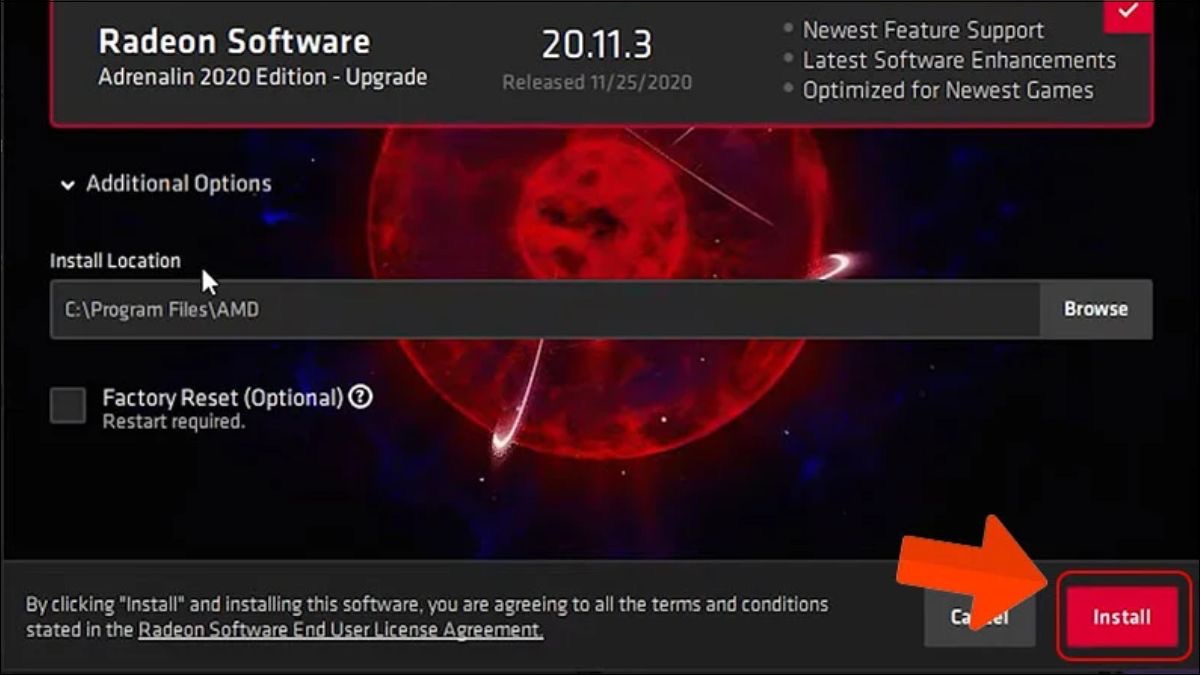Click the Adrenalin 2020 Edition - Upgrade subtitle
This screenshot has height=675, width=1200.
point(263,77)
